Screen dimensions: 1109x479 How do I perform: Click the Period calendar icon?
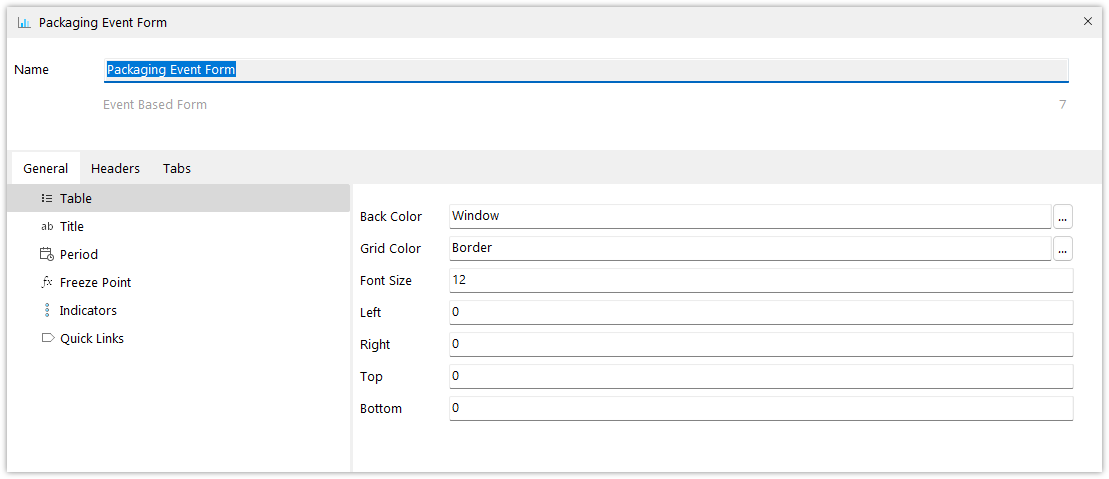click(x=47, y=255)
